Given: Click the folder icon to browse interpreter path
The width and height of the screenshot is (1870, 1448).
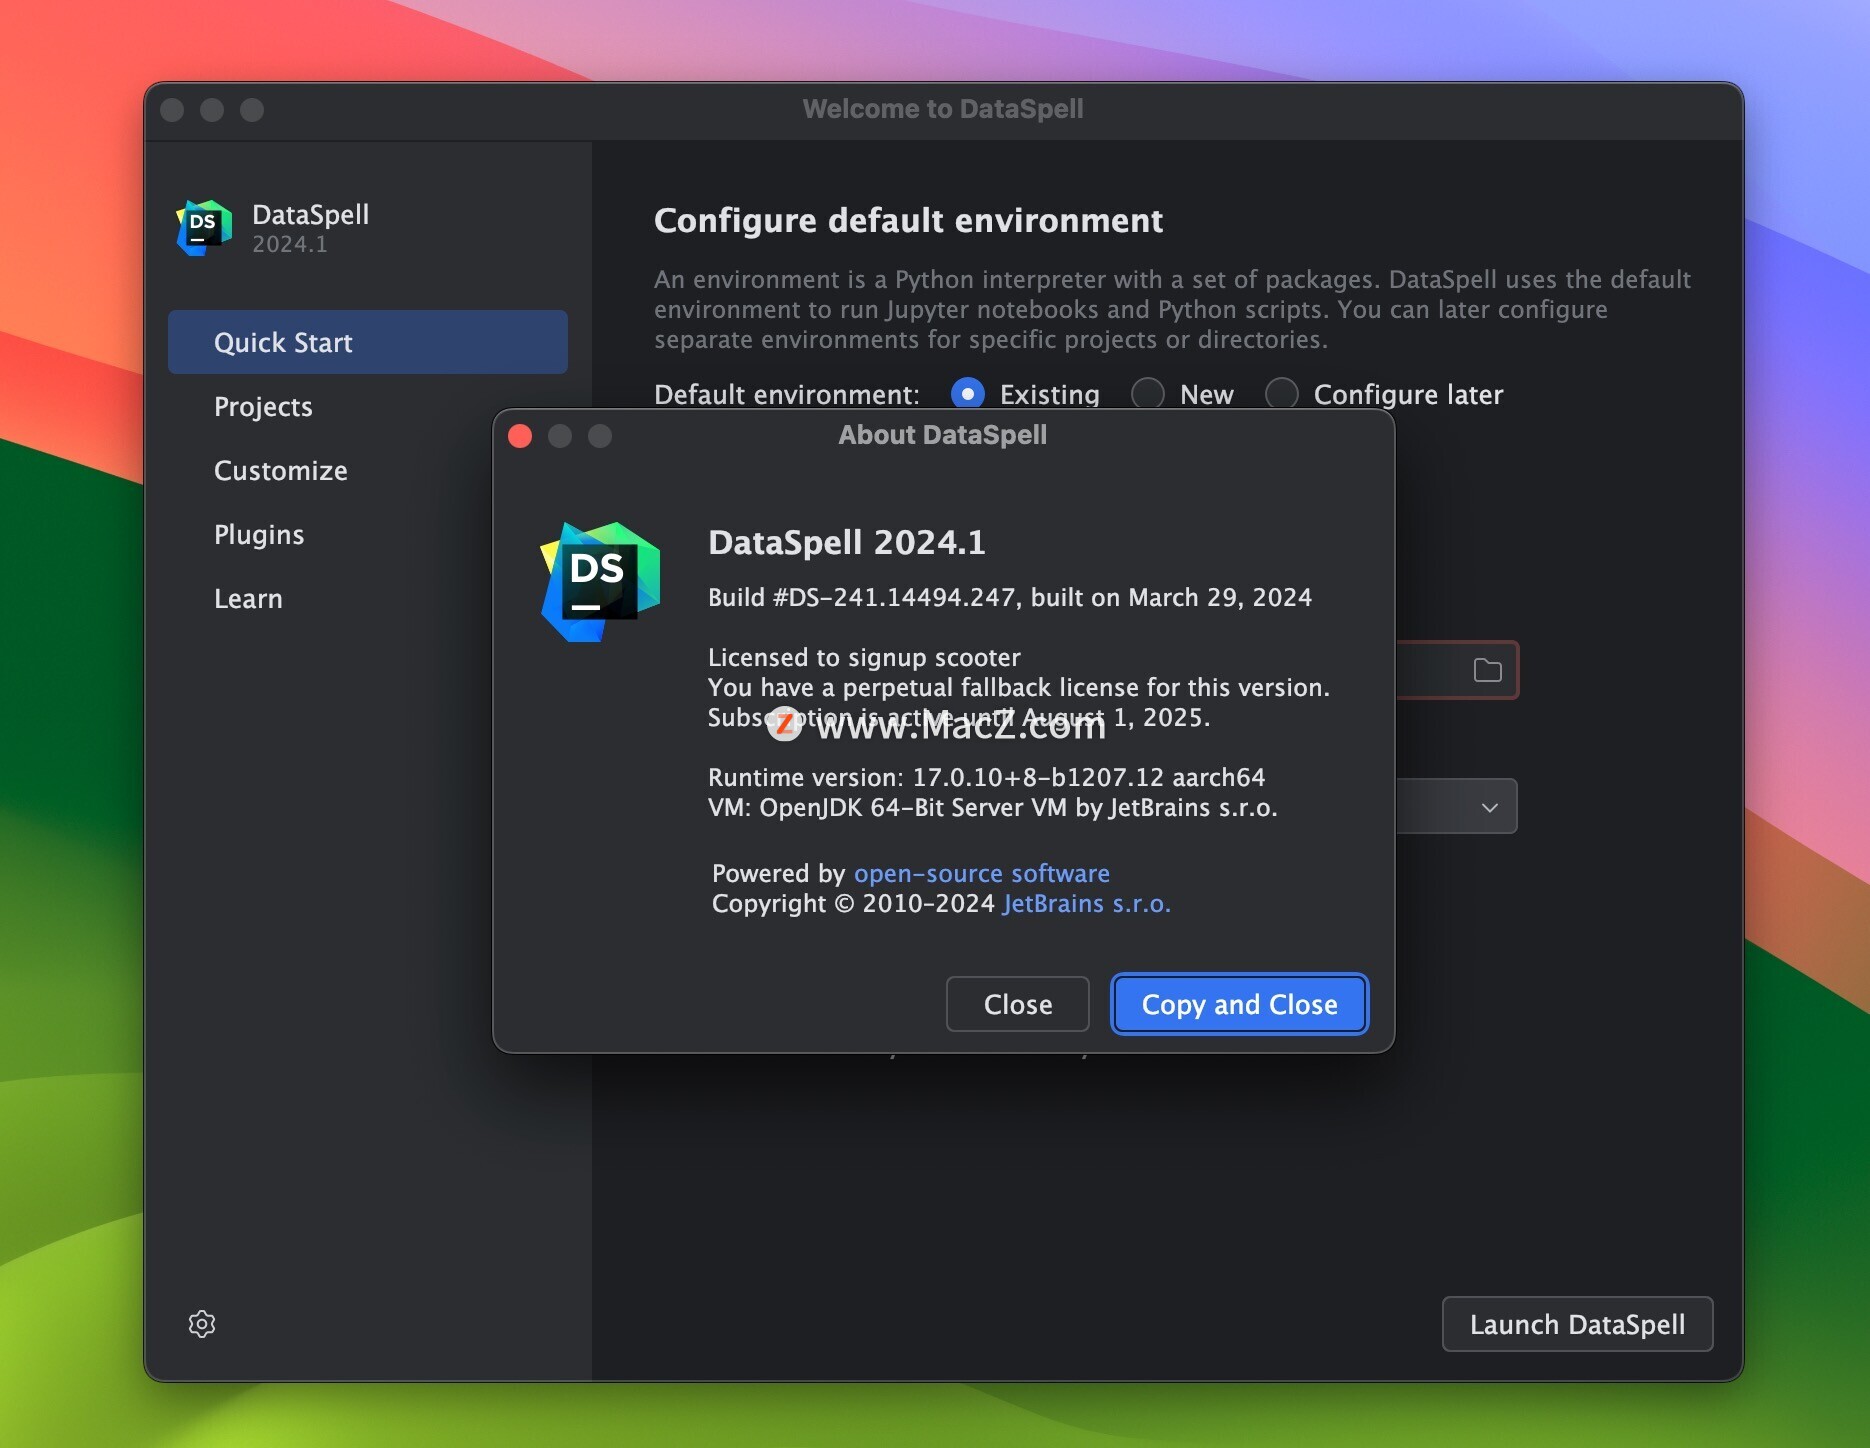Looking at the screenshot, I should pyautogui.click(x=1487, y=670).
